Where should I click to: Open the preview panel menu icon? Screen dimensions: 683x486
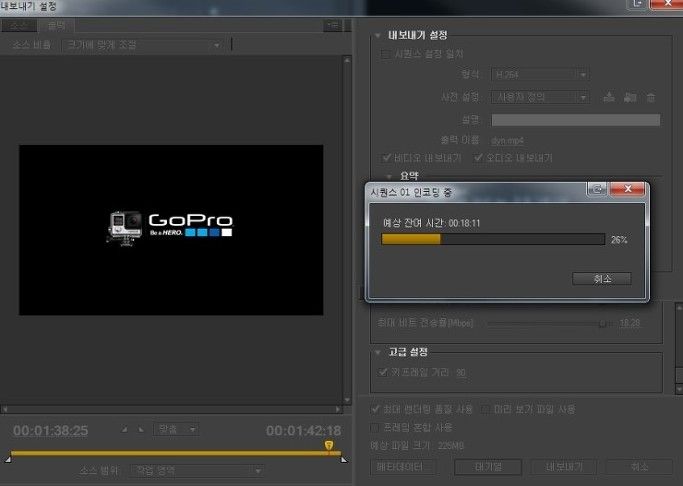(x=333, y=26)
